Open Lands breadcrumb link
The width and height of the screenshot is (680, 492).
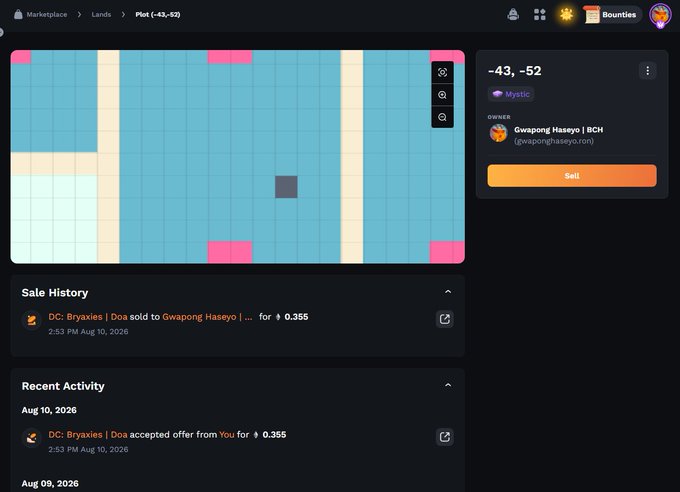101,14
